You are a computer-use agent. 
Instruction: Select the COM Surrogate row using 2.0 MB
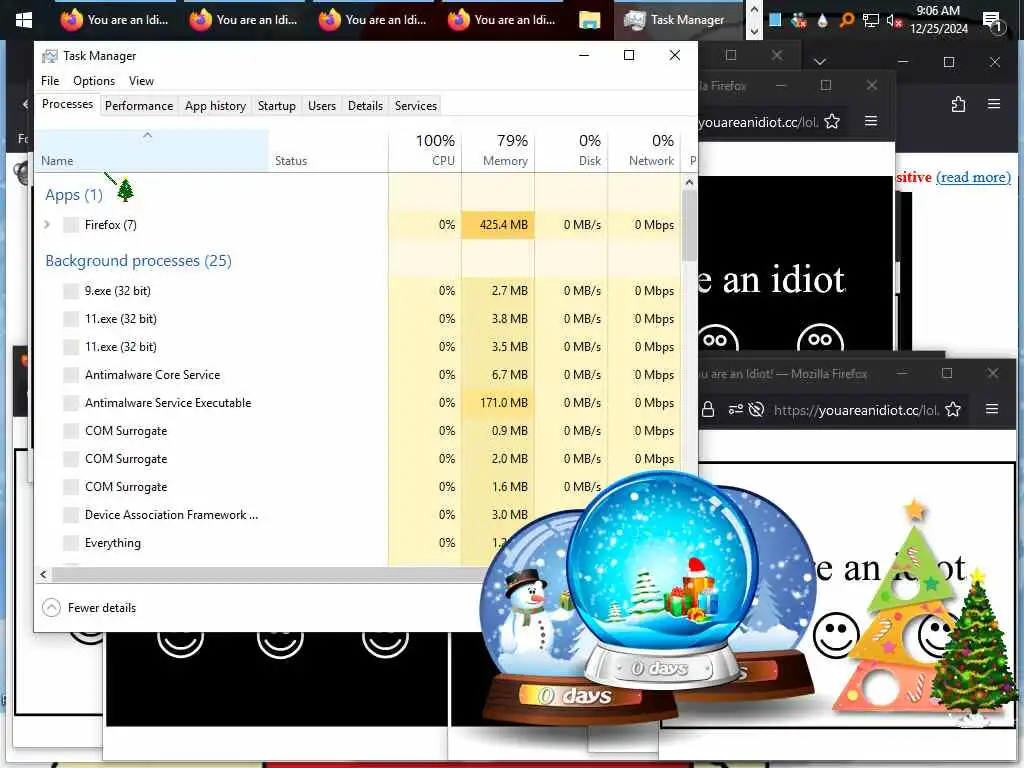[358, 458]
